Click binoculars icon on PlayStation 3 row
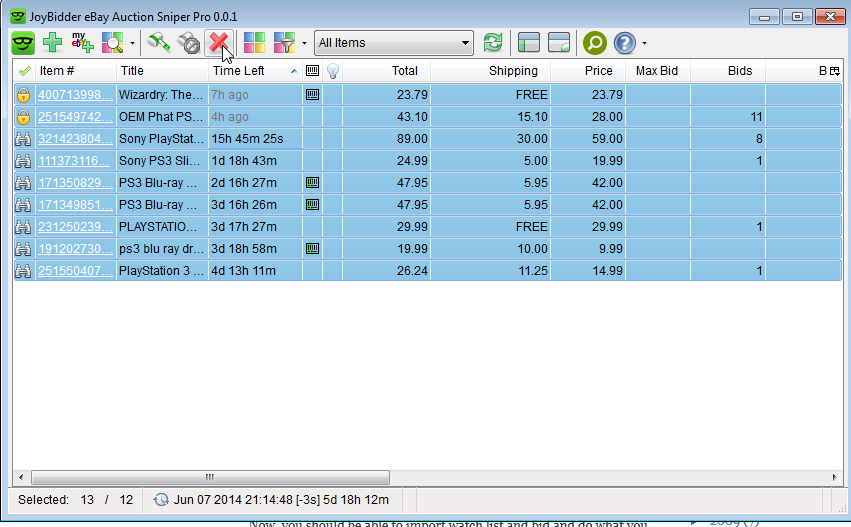The width and height of the screenshot is (851, 527). tap(23, 271)
